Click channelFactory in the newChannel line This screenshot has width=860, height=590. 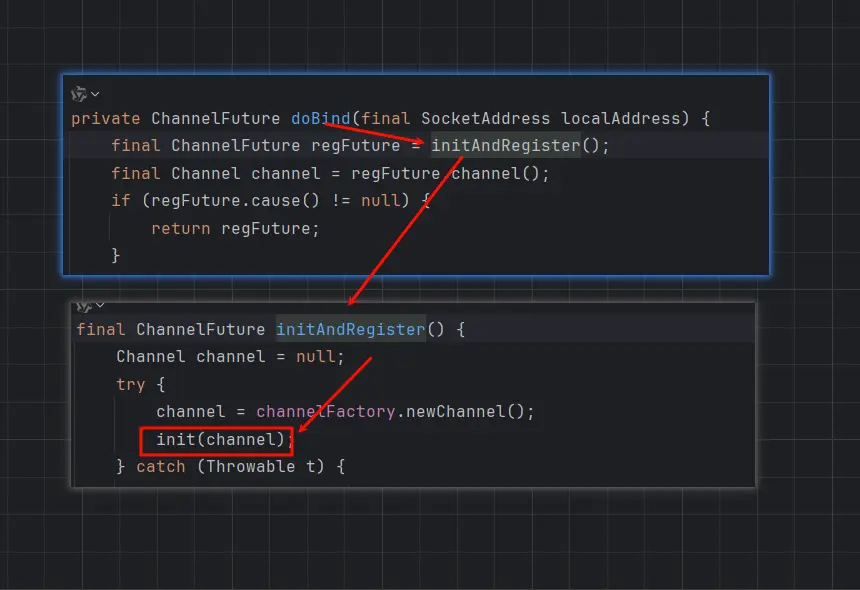pyautogui.click(x=326, y=411)
